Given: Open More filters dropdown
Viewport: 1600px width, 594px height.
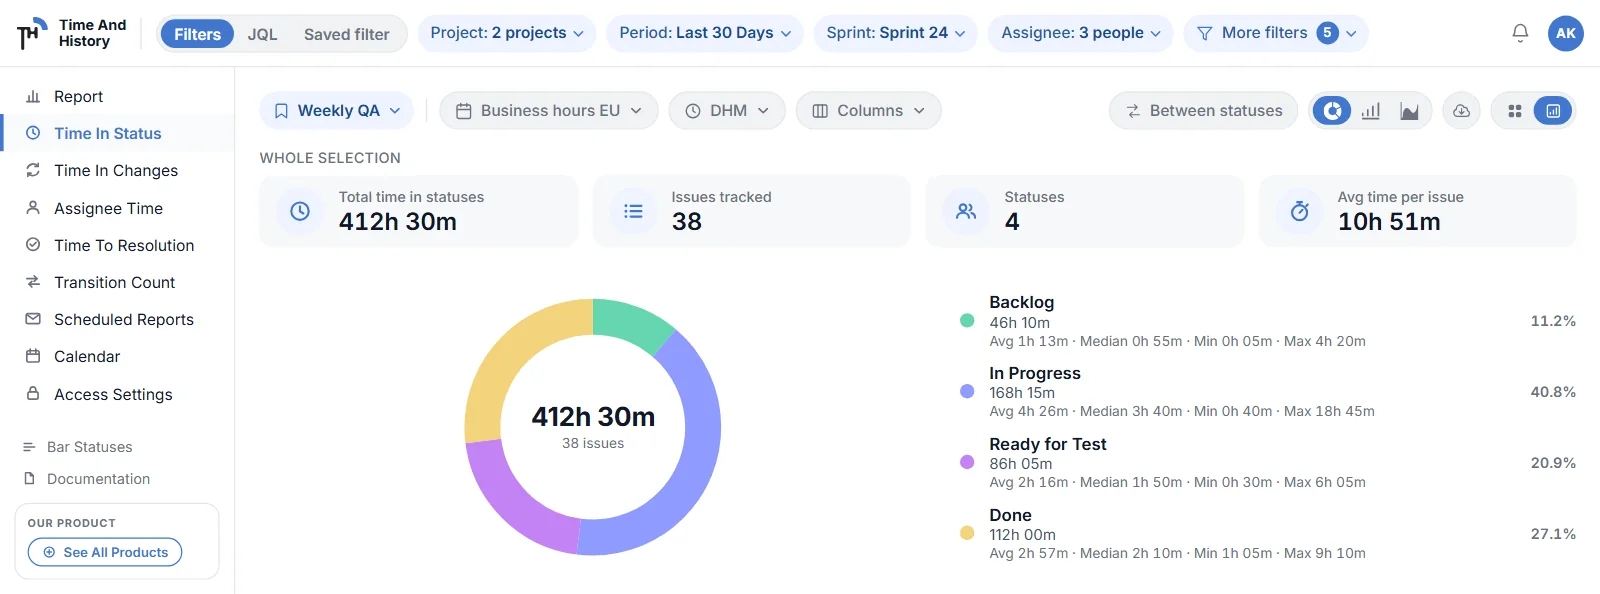Looking at the screenshot, I should point(1276,33).
